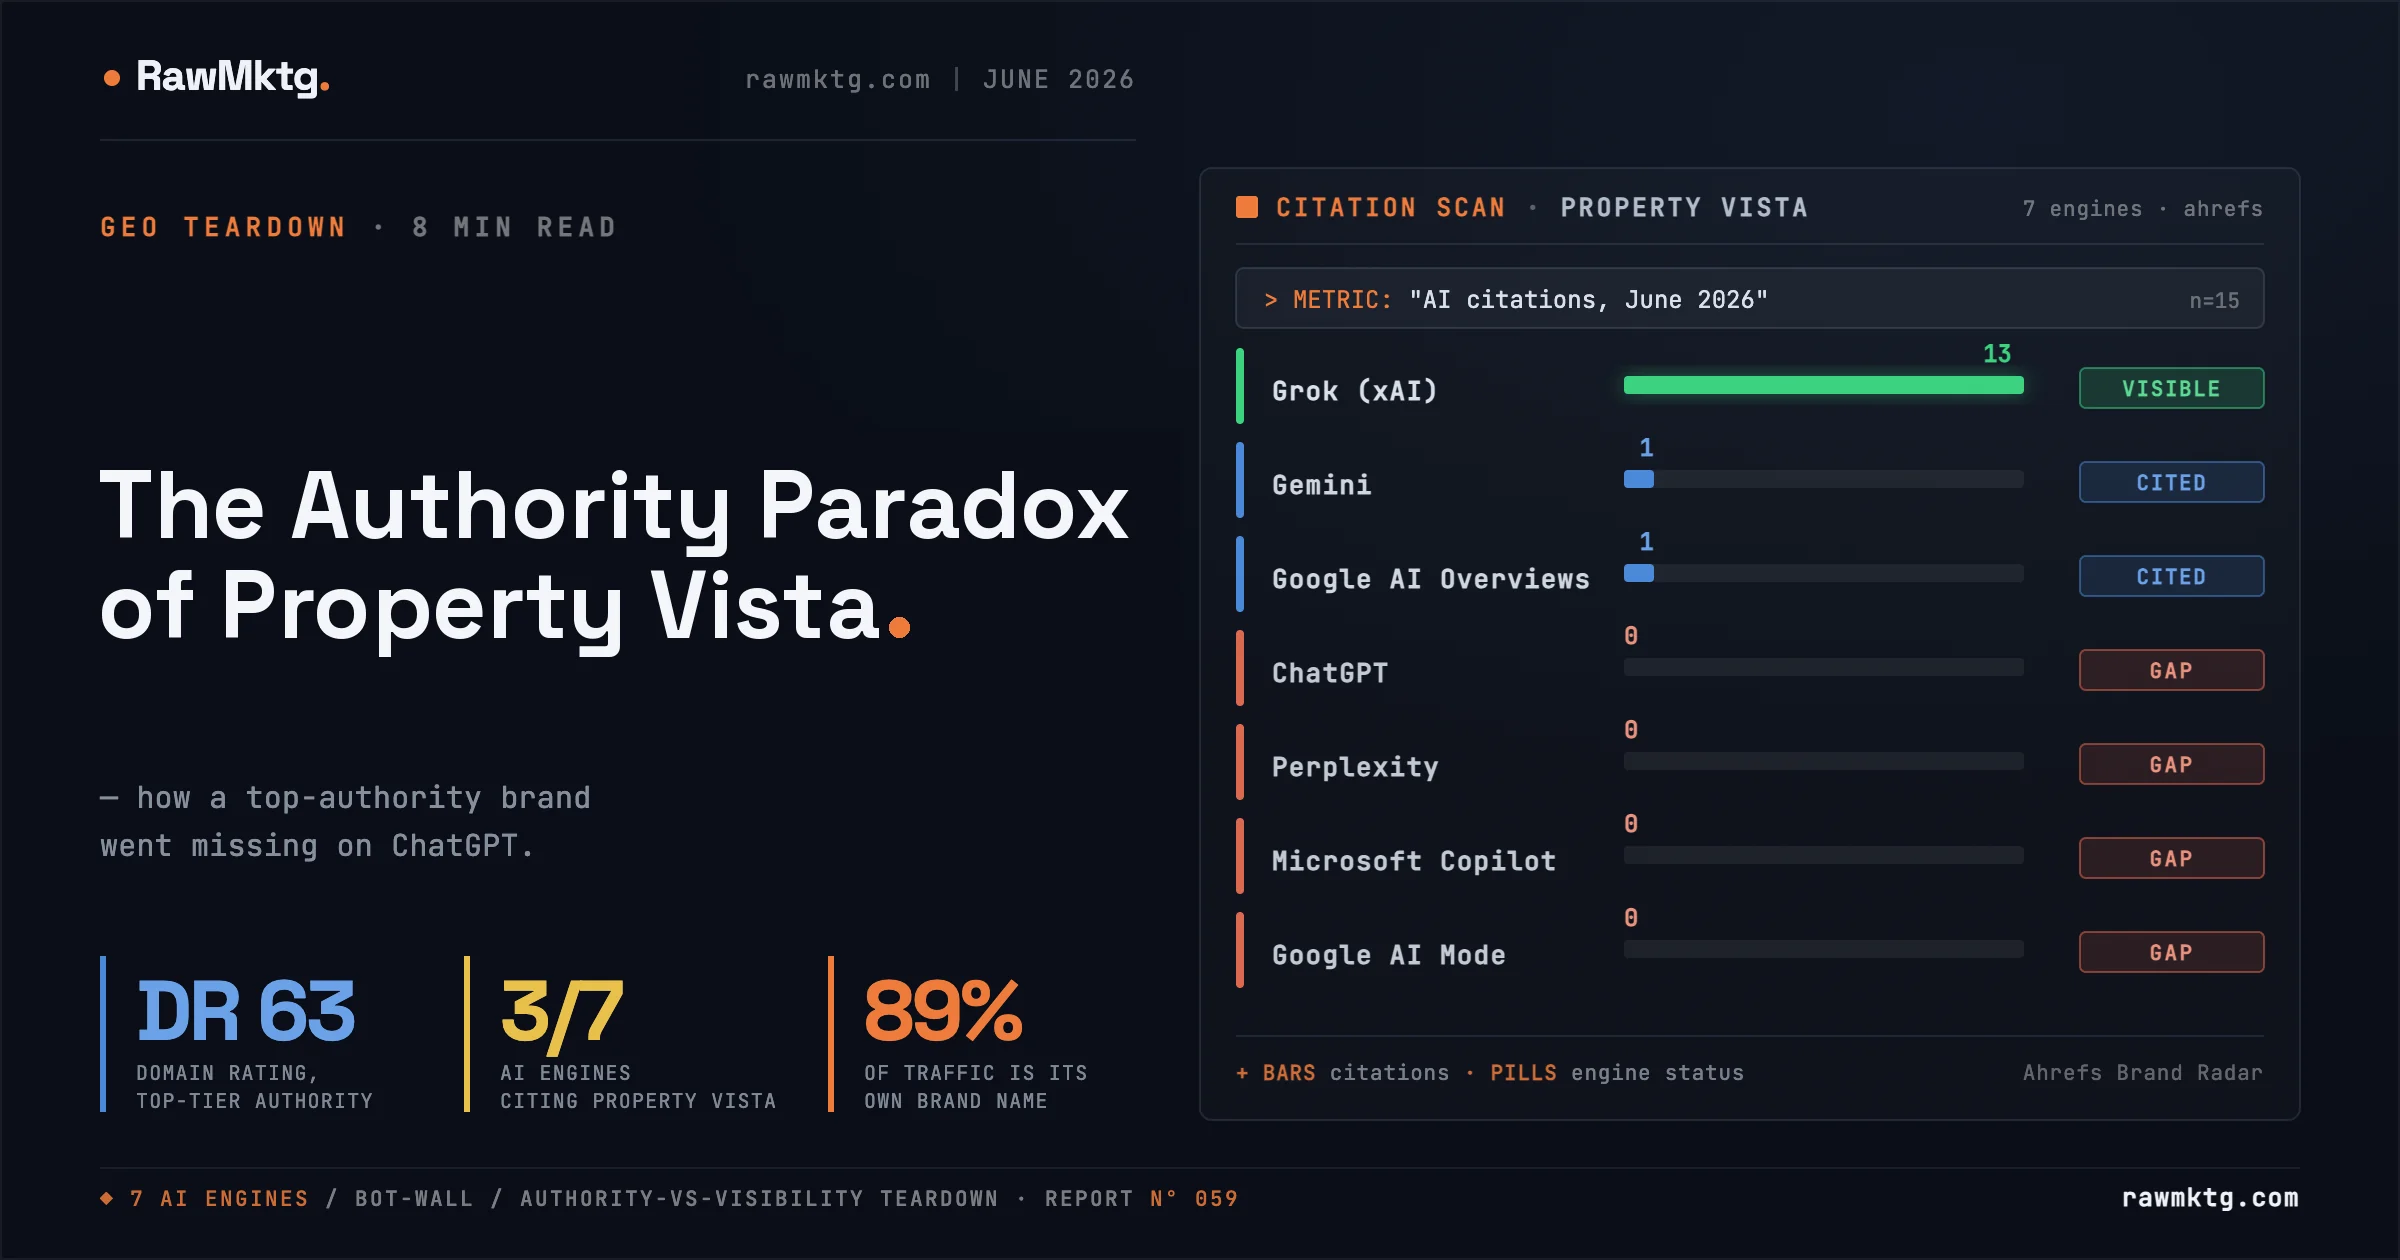Click the 'went missing on ChatGPT.' subtitle line
This screenshot has width=2400, height=1260.
317,846
